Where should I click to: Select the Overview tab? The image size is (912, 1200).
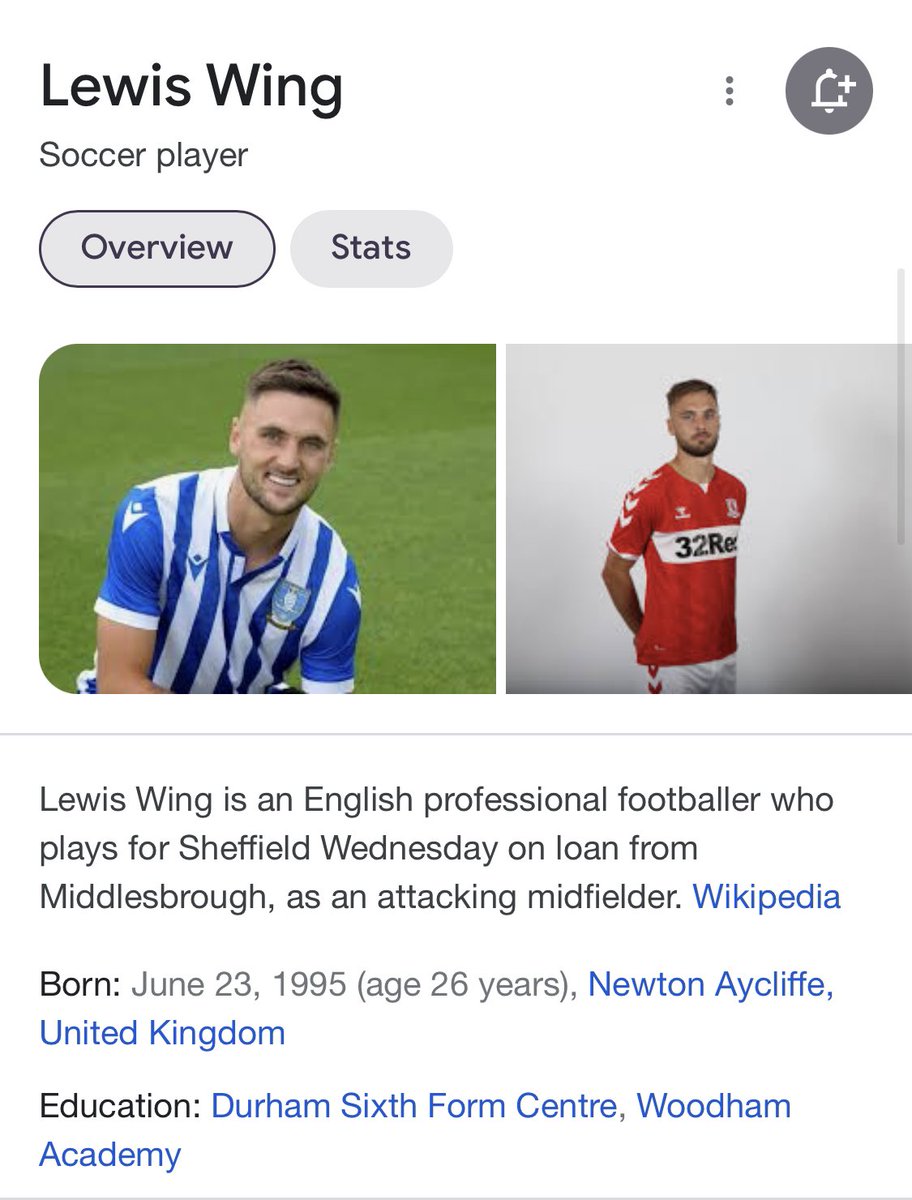point(157,247)
